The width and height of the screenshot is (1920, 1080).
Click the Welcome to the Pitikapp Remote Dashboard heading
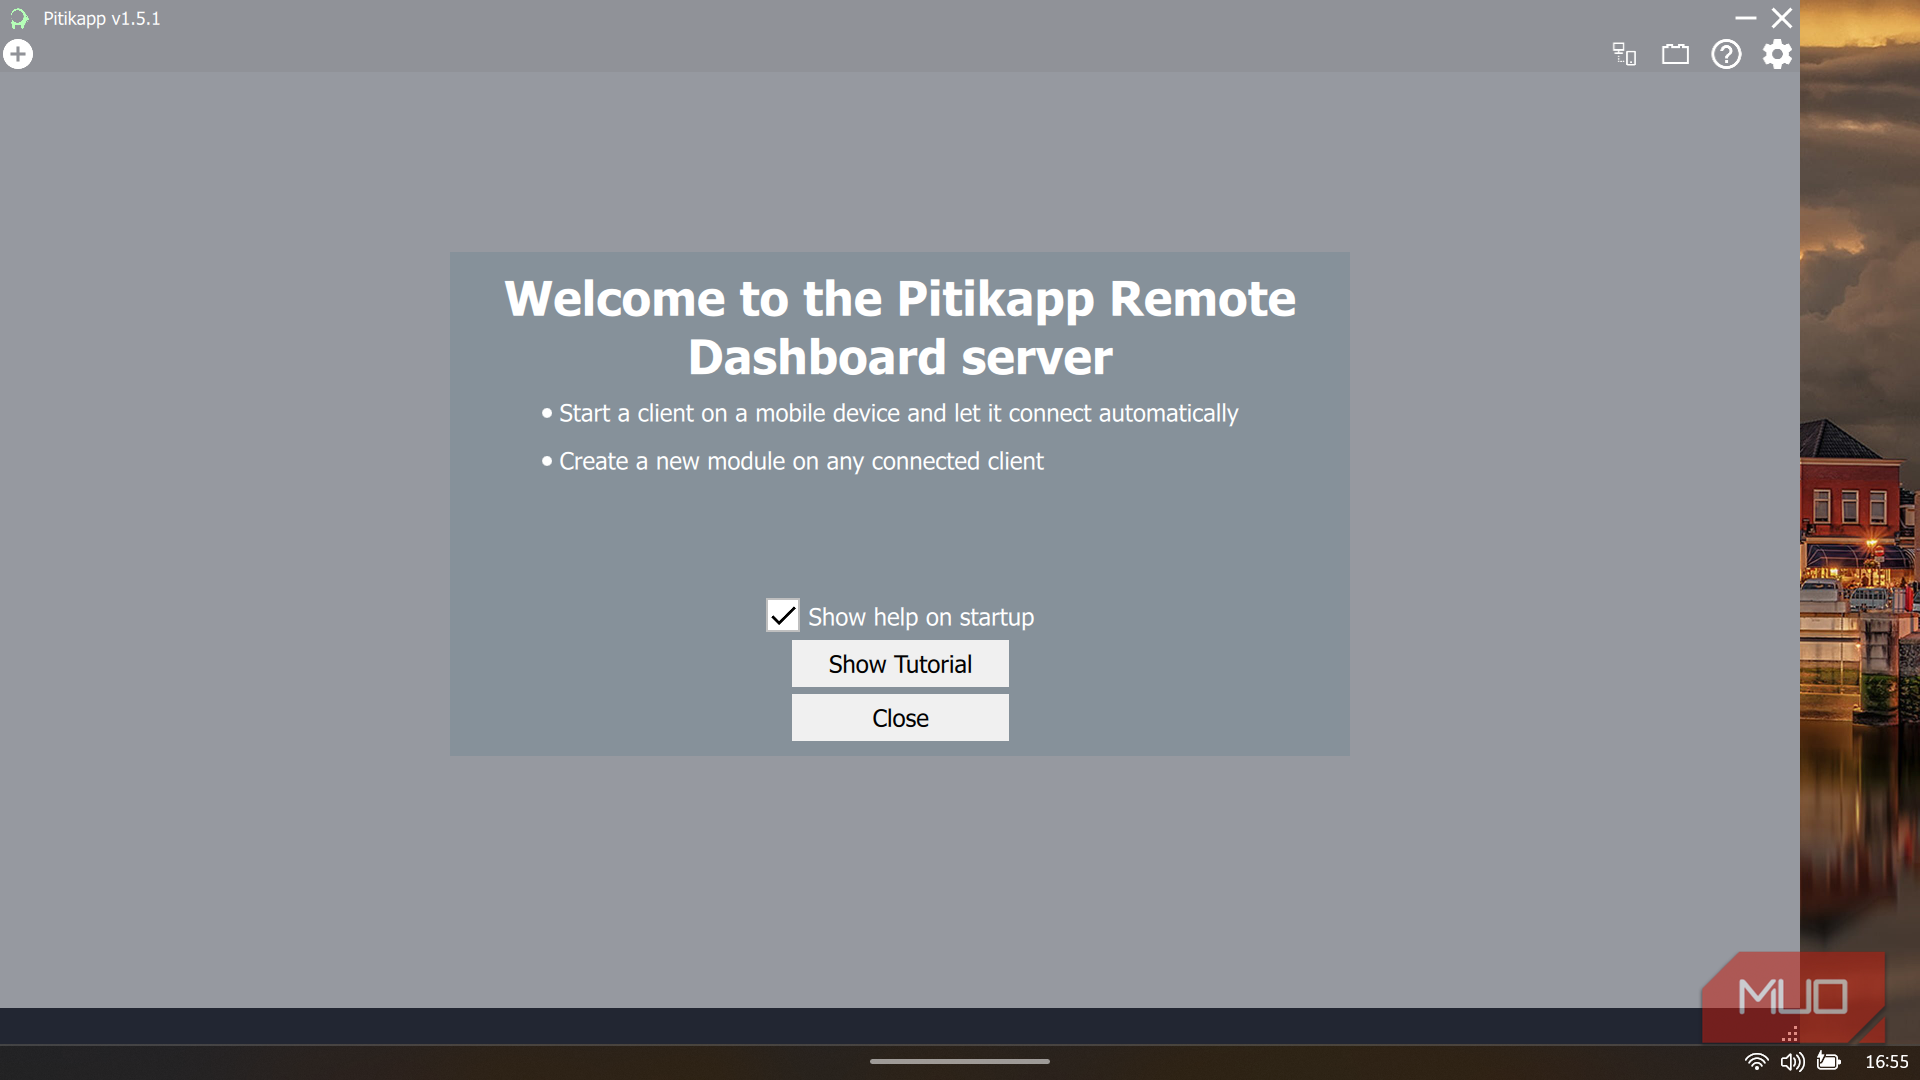pos(900,327)
